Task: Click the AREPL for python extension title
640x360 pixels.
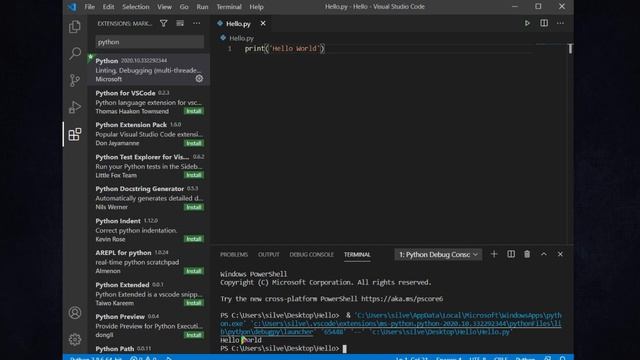Action: tap(123, 253)
